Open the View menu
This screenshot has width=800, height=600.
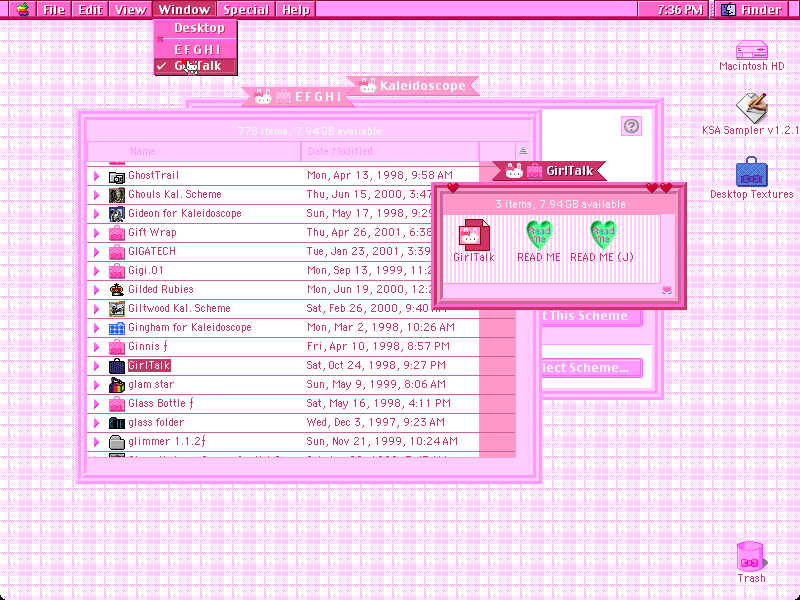pyautogui.click(x=130, y=9)
